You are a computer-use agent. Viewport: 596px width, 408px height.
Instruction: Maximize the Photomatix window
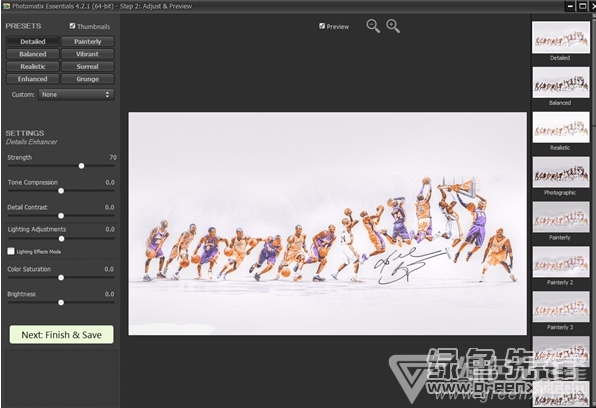(582, 6)
